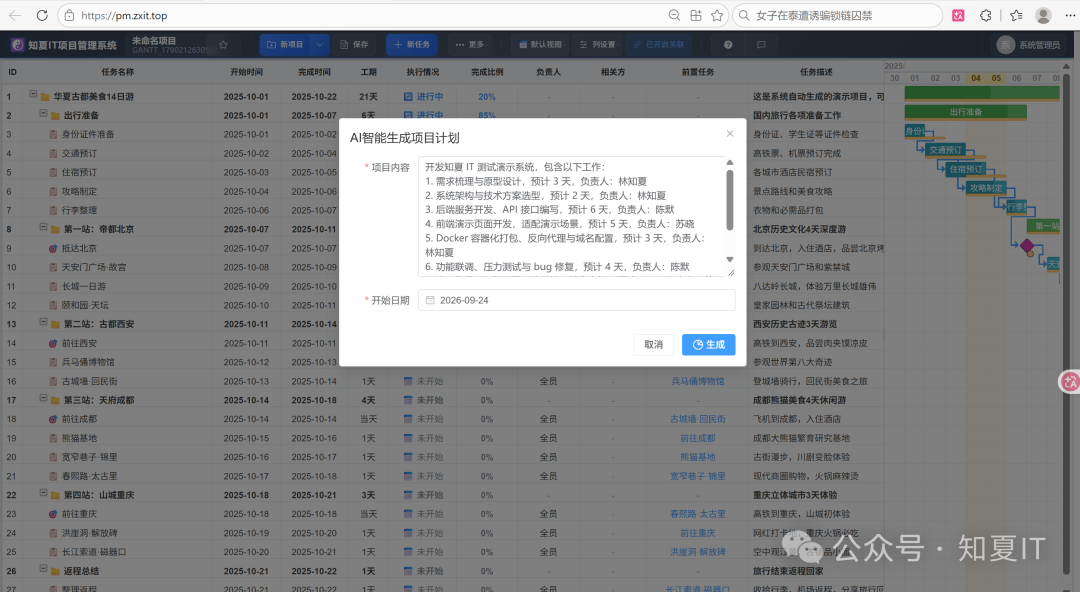Viewport: 1080px width, 592px height.
Task: Collapse the 华夏古都美食14日游 tree node
Action: coord(32,94)
